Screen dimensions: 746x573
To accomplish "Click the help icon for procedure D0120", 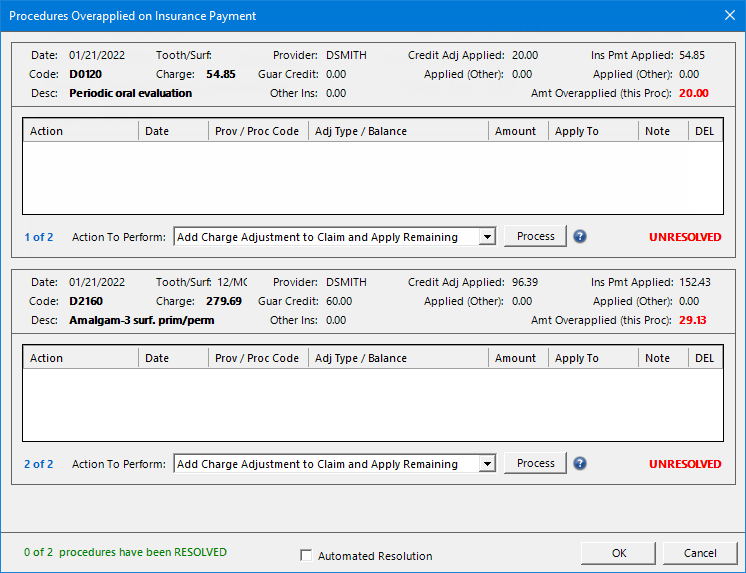I will [580, 237].
